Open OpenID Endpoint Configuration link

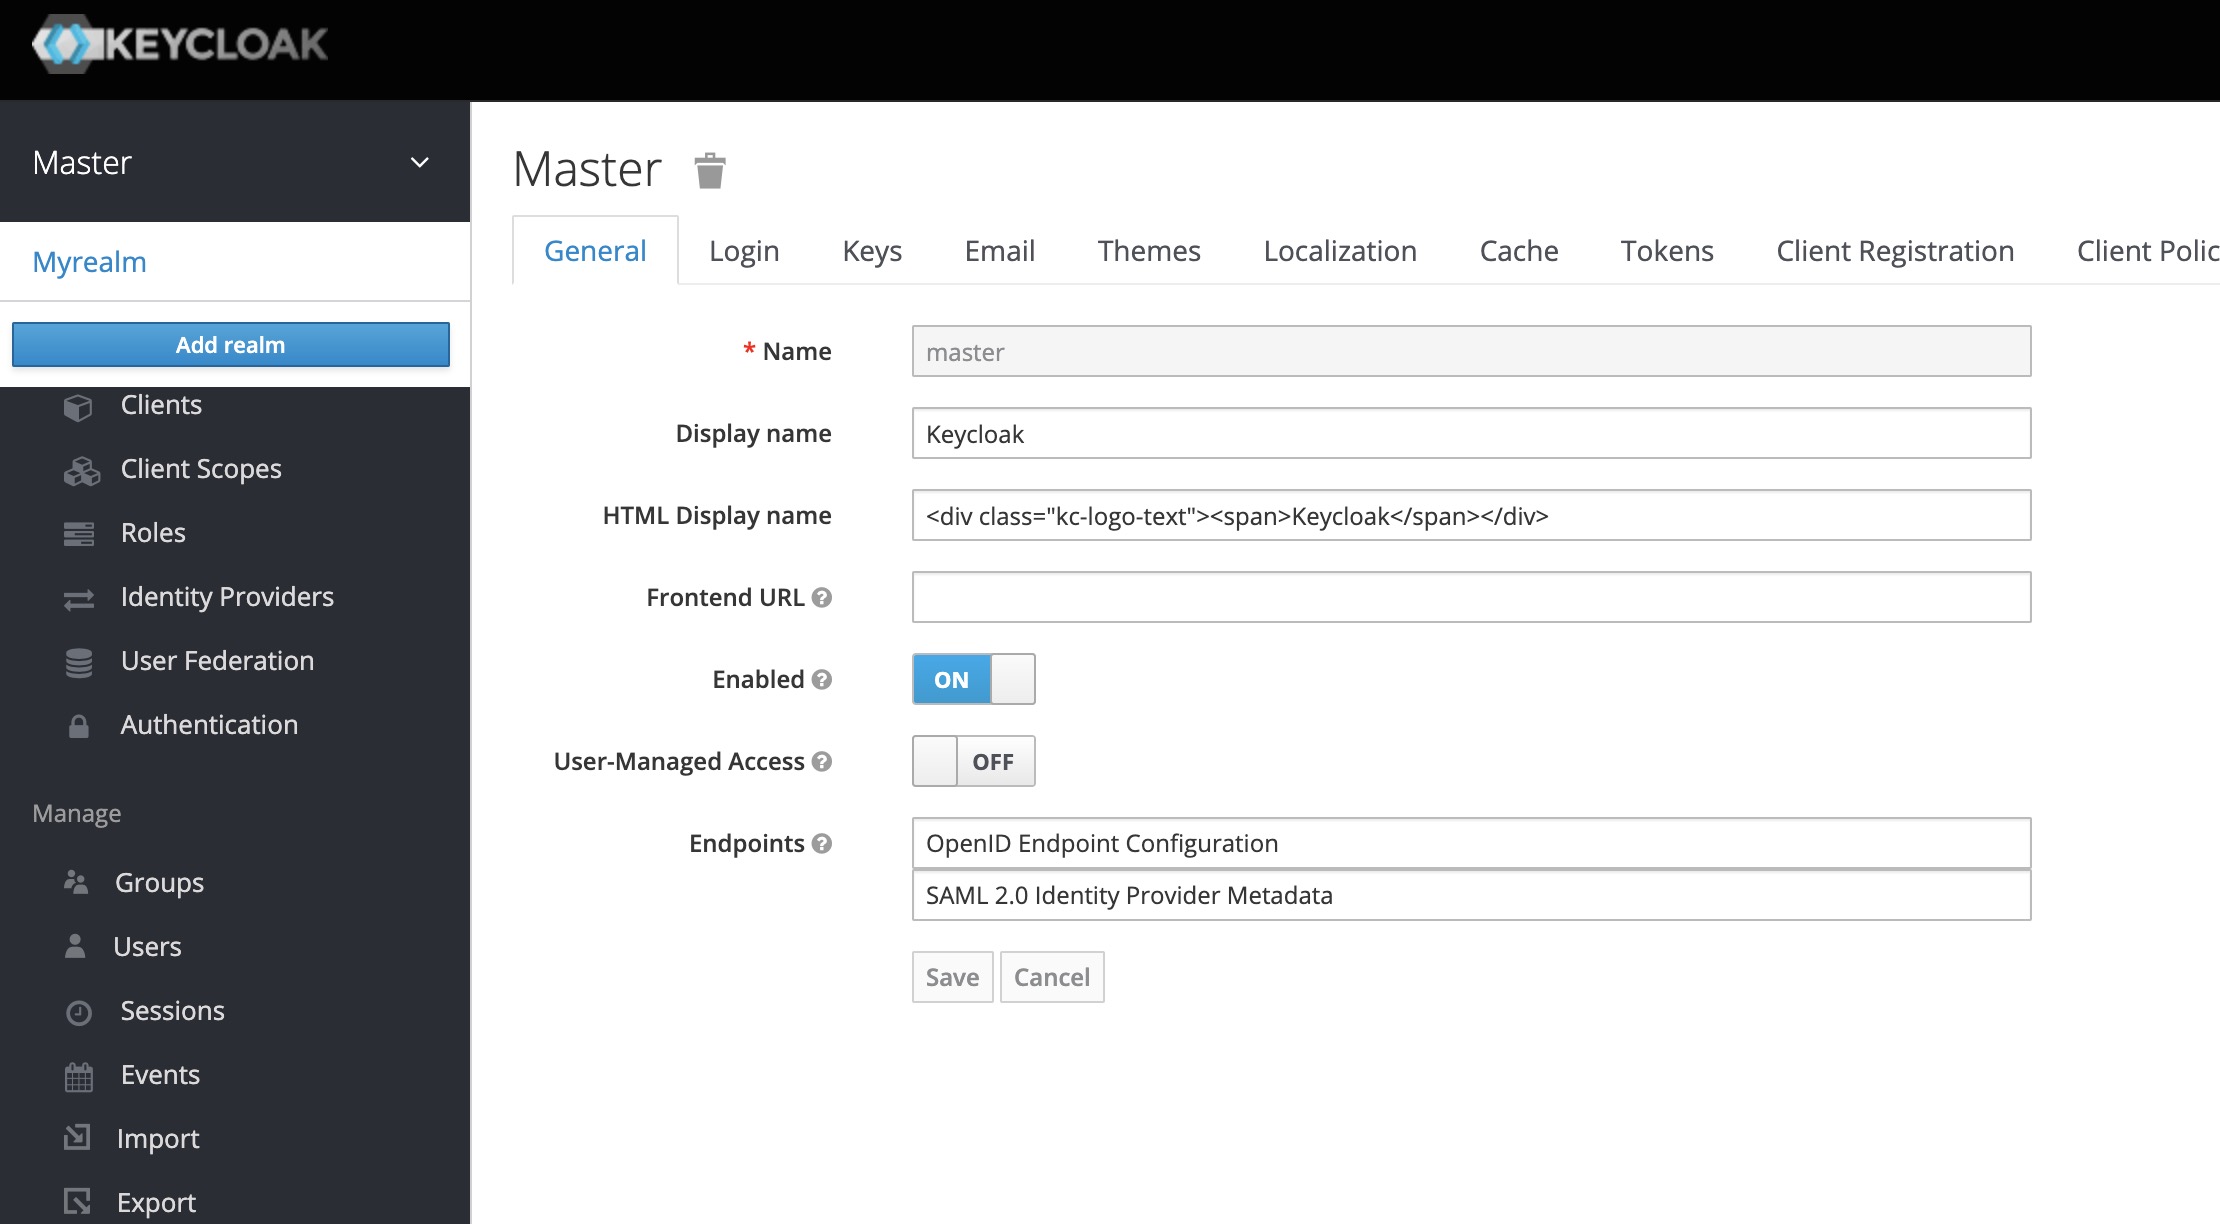(x=1101, y=843)
